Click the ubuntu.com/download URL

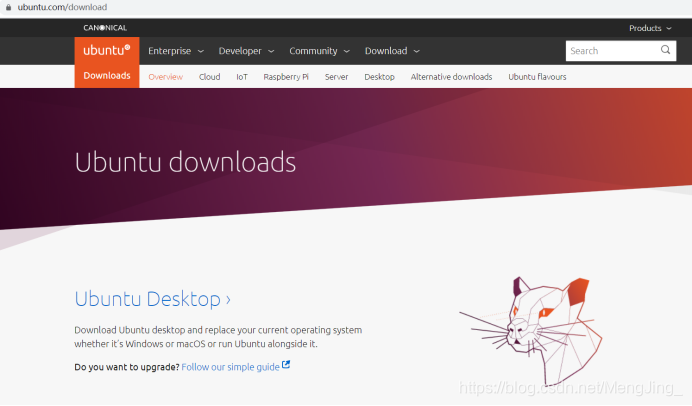pyautogui.click(x=62, y=7)
